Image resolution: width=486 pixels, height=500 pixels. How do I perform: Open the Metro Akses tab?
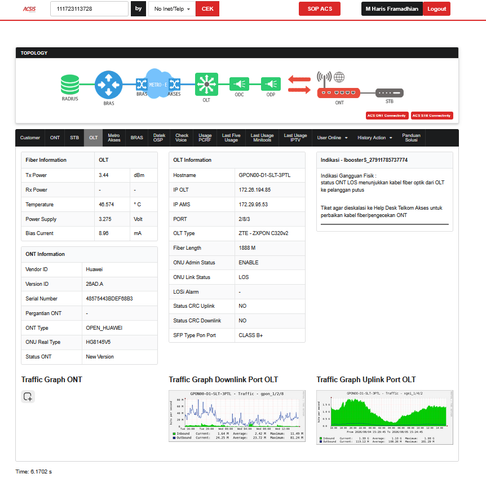tap(114, 138)
